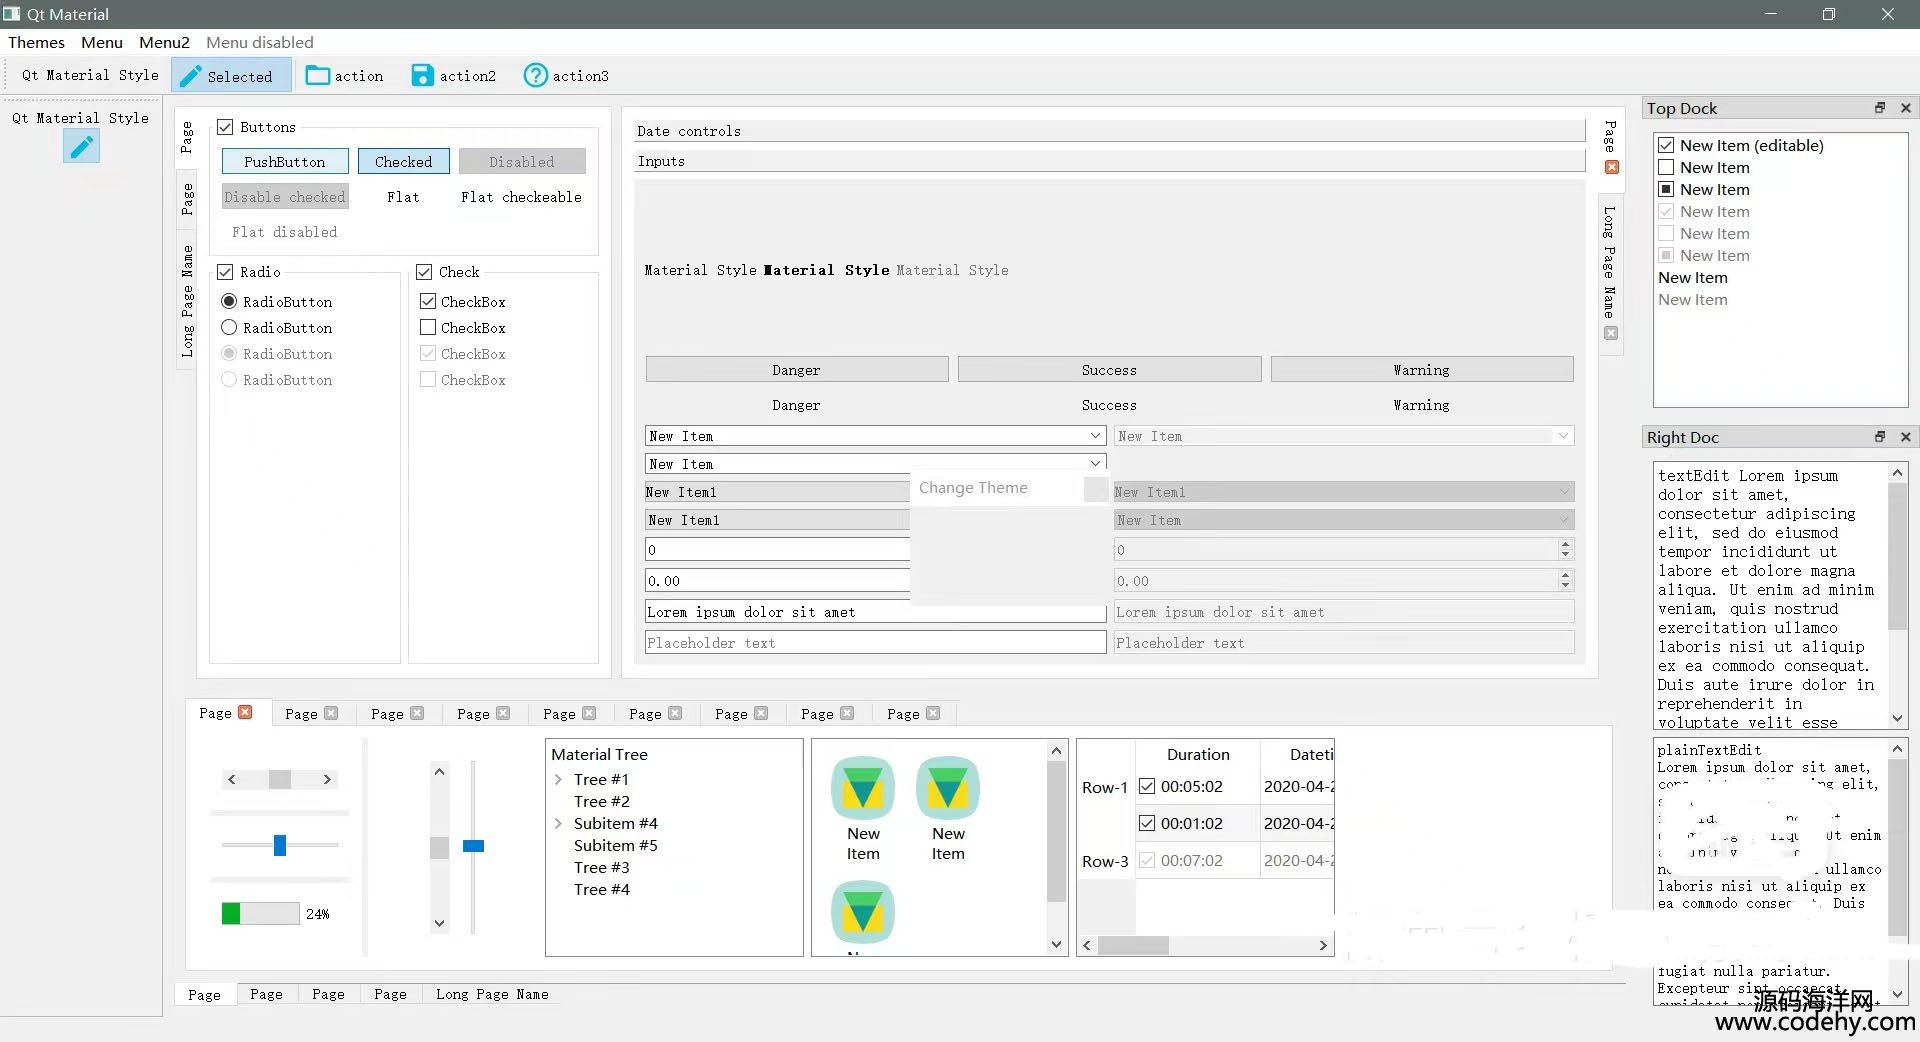Switch to bottom Long Page Name tab
This screenshot has height=1042, width=1920.
[492, 994]
